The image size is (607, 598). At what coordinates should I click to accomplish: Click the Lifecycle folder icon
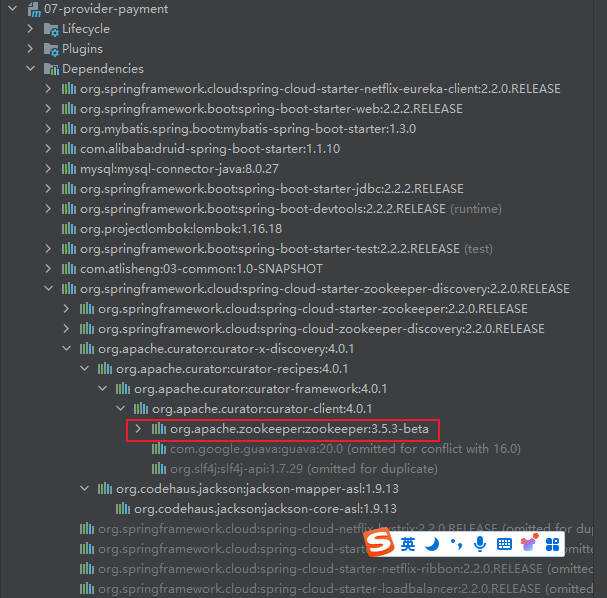pyautogui.click(x=51, y=29)
